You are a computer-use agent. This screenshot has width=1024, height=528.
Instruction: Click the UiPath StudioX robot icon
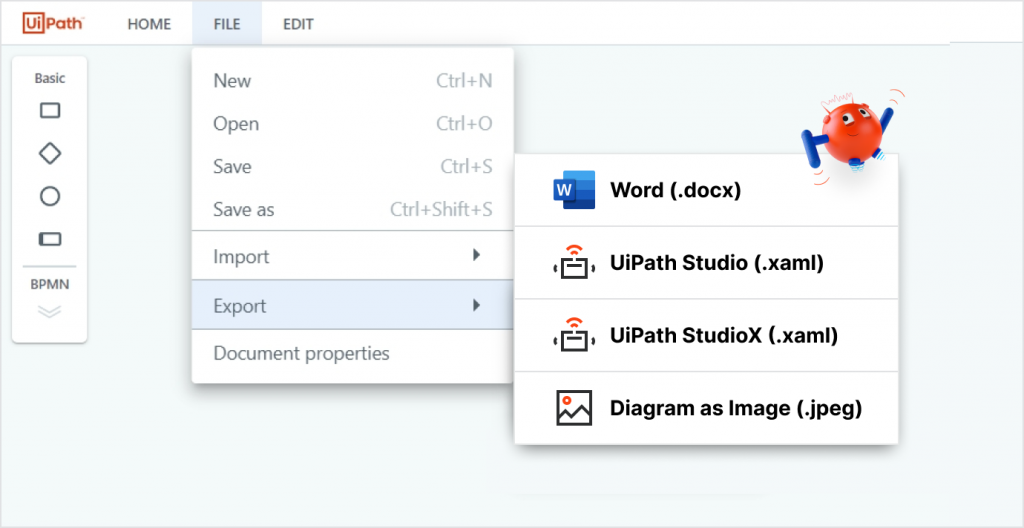[x=573, y=335]
